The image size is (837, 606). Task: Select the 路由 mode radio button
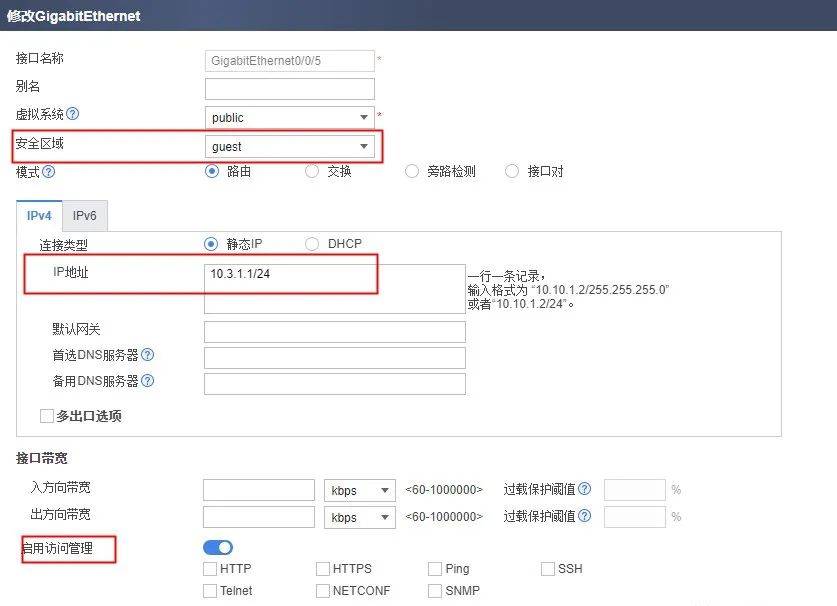pyautogui.click(x=212, y=171)
